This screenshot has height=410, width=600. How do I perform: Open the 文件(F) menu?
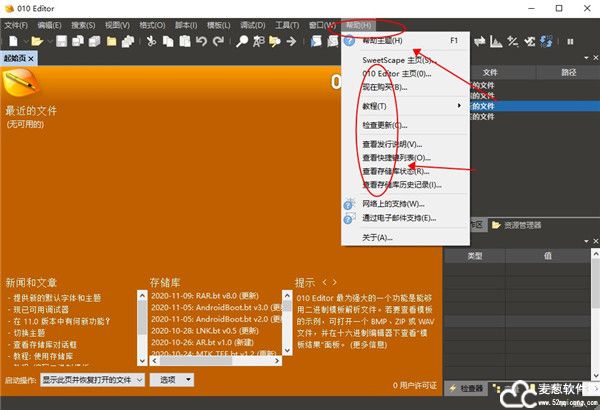pos(16,26)
